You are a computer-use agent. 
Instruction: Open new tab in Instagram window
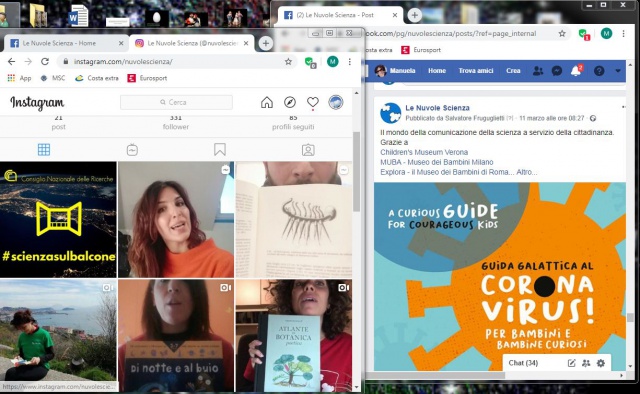pos(265,43)
